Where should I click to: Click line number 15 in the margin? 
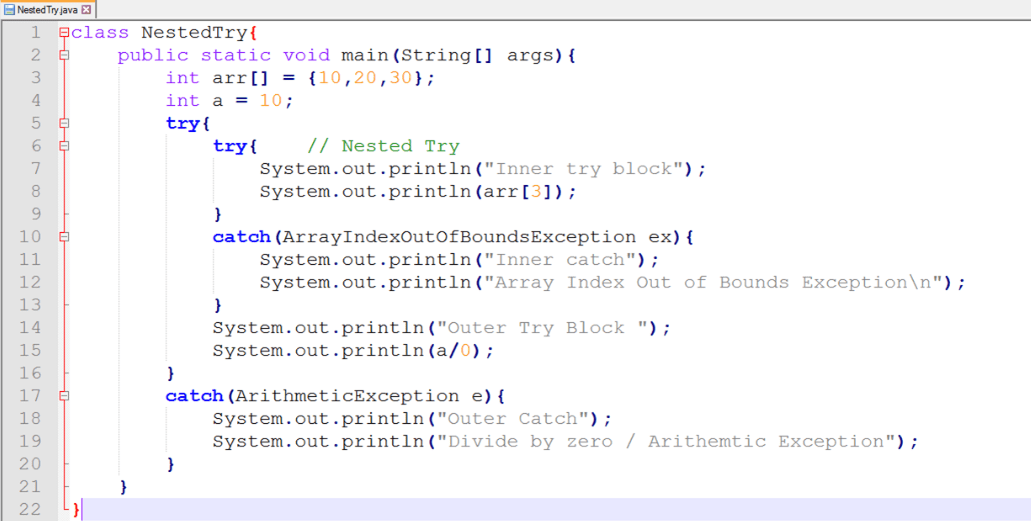pyautogui.click(x=30, y=350)
